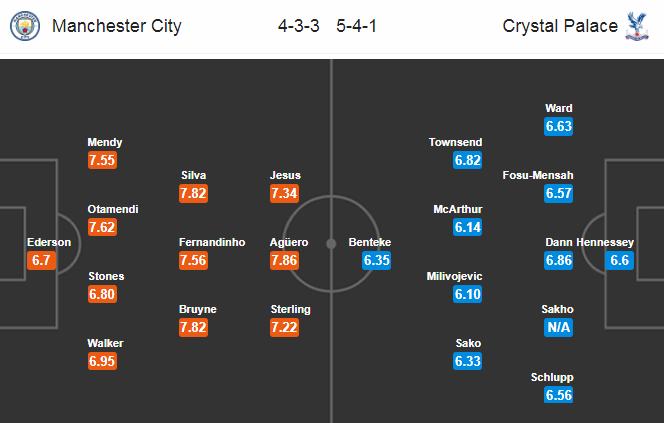Select Sterling's 7.22 rating badge
Screen dimensions: 664x423
pos(284,327)
